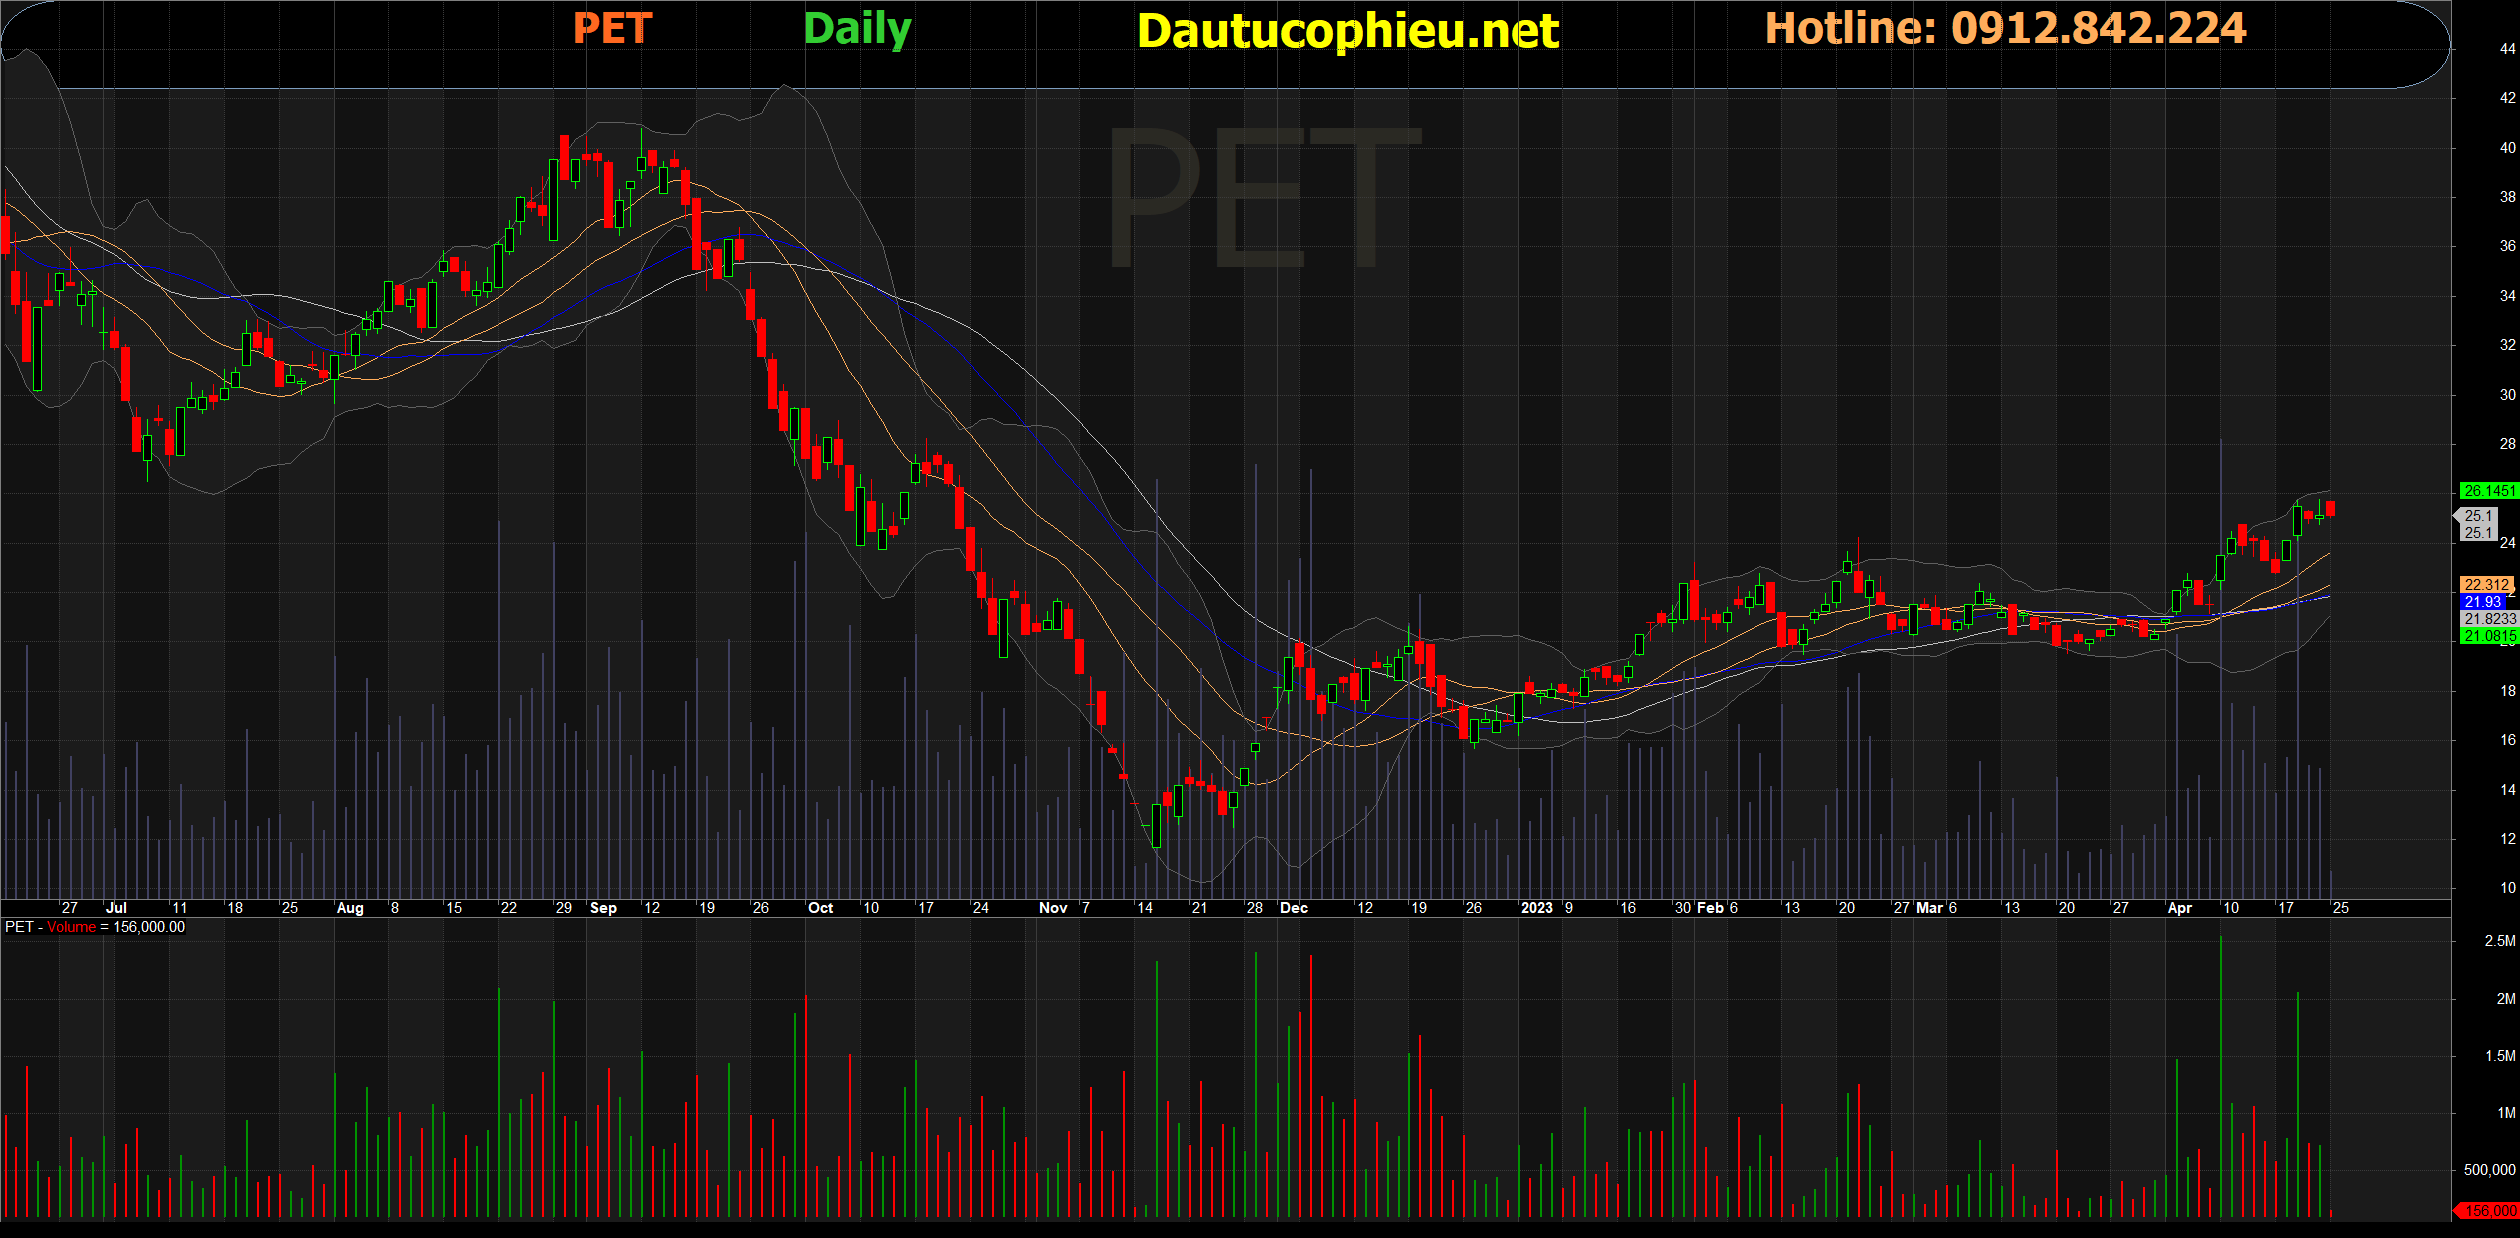
Task: Open the Dautucophieu.net link
Action: [1347, 31]
